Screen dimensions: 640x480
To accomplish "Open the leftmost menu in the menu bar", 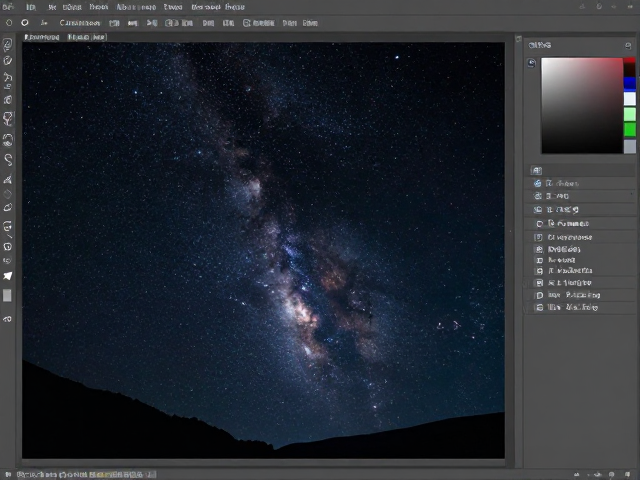I will point(8,7).
